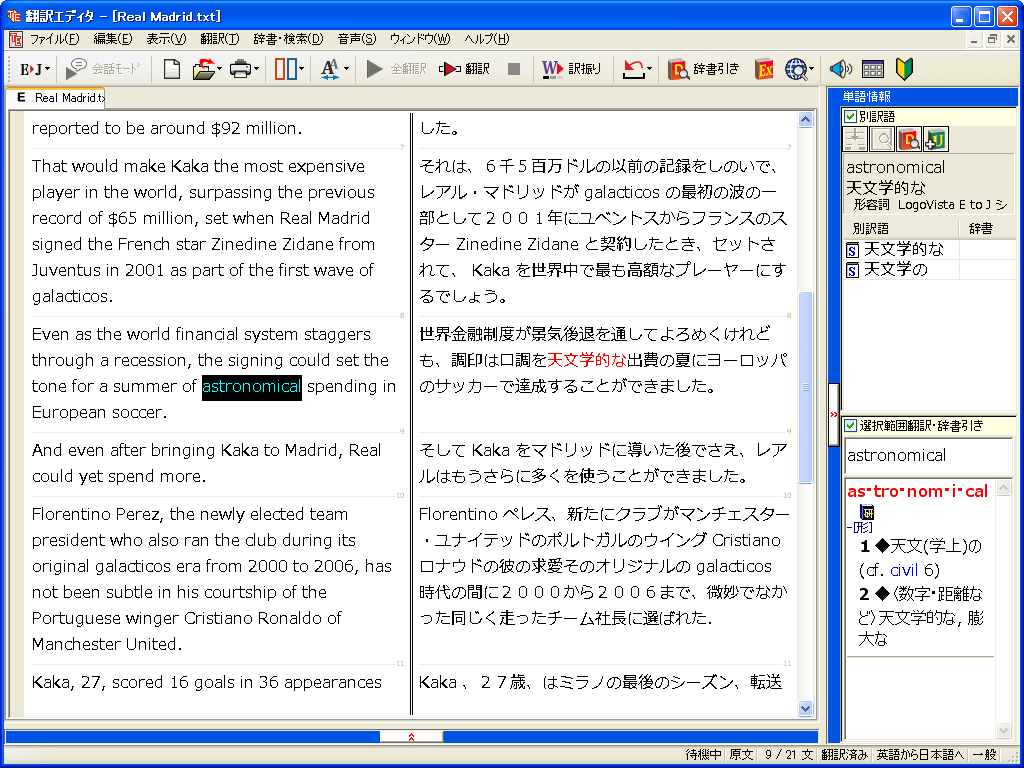The image size is (1024, 768).
Task: Click the red undo arrow icon
Action: click(632, 69)
